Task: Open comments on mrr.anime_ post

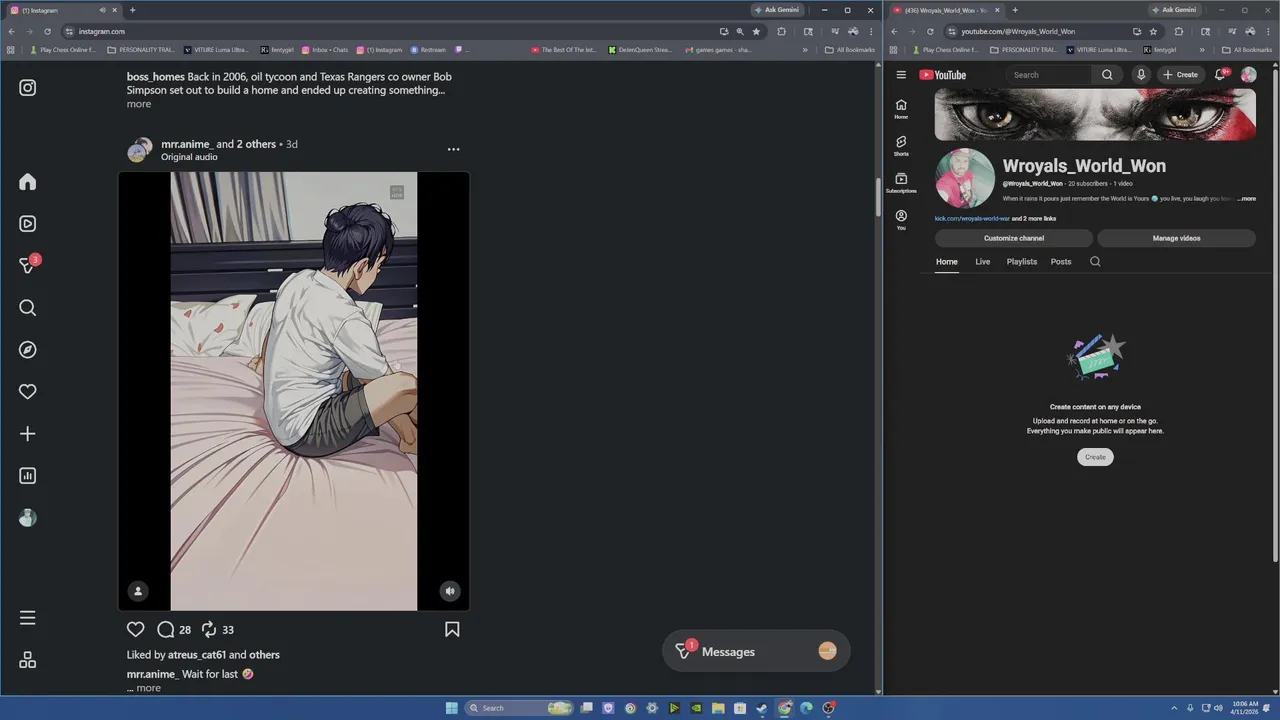Action: (166, 629)
